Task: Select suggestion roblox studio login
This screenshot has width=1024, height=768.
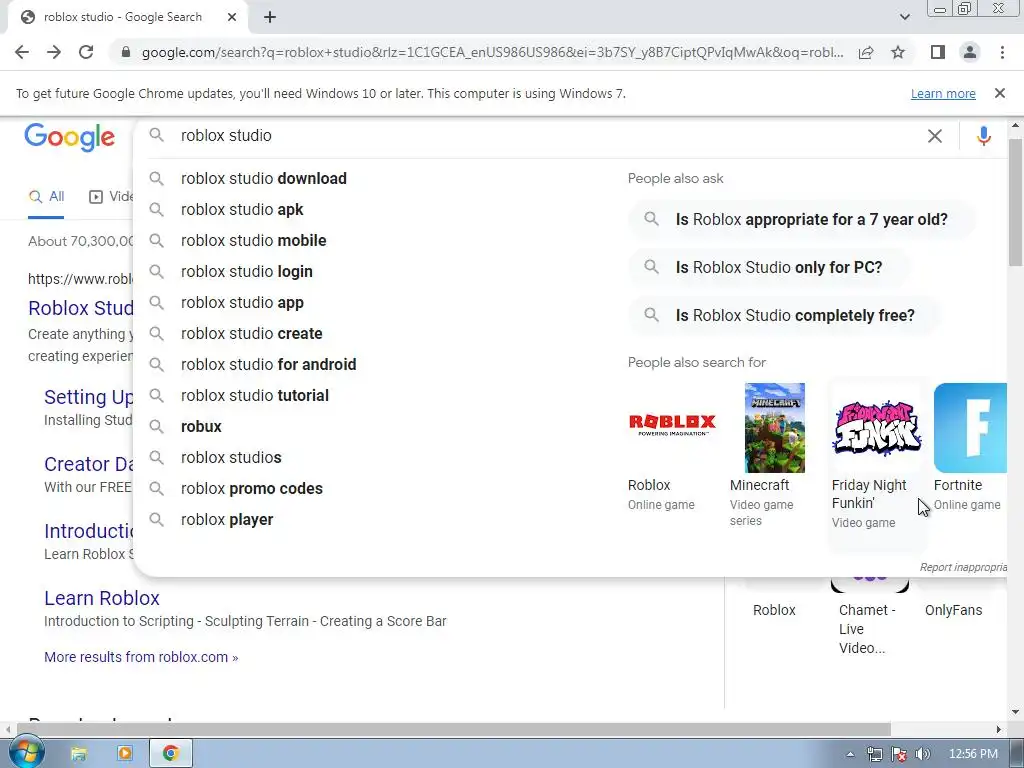Action: click(x=246, y=272)
